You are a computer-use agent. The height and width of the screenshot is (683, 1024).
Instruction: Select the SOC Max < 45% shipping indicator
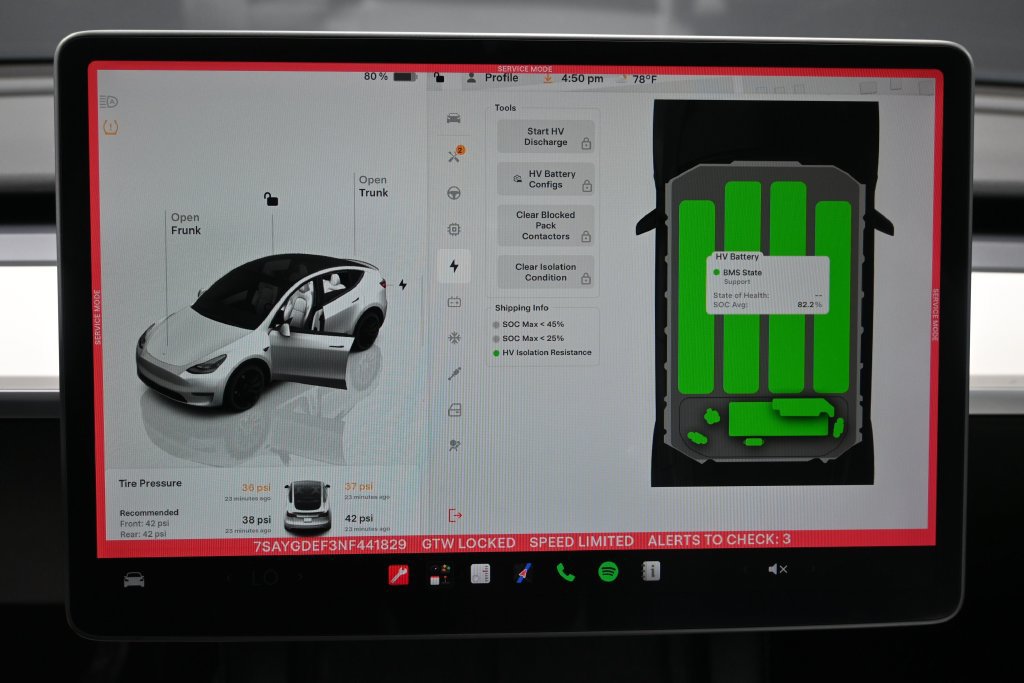tap(528, 324)
